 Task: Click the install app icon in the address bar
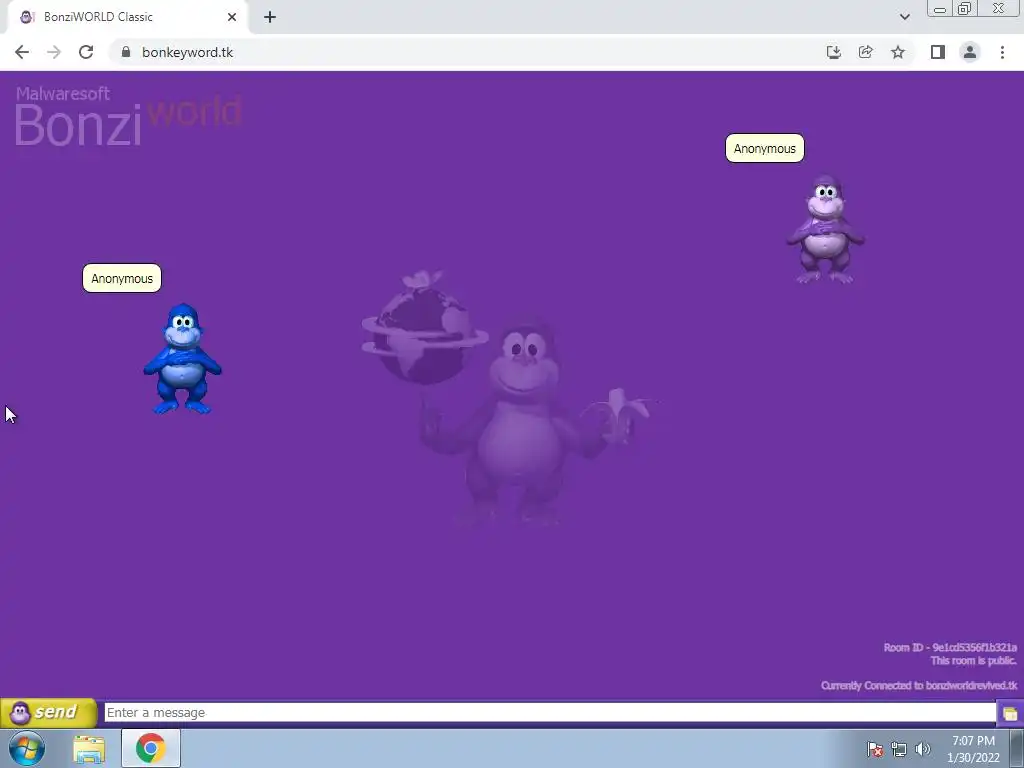(833, 52)
